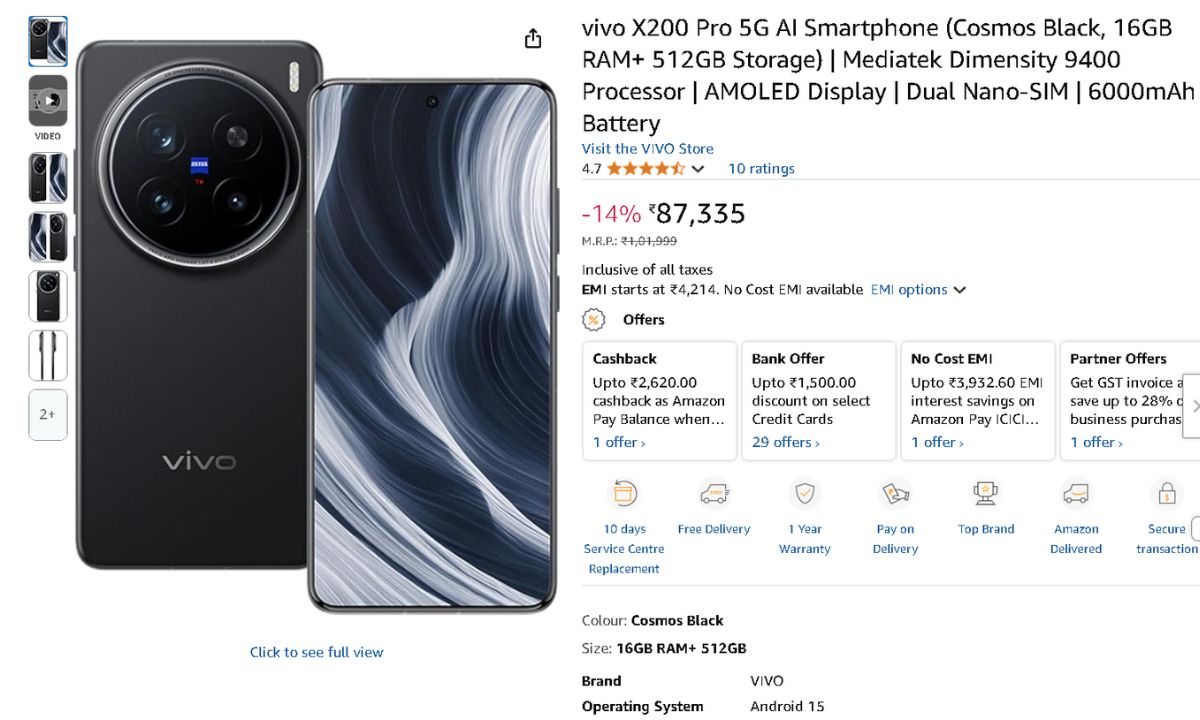Visit the VIVO Store link
The image size is (1200, 720).
coord(648,148)
